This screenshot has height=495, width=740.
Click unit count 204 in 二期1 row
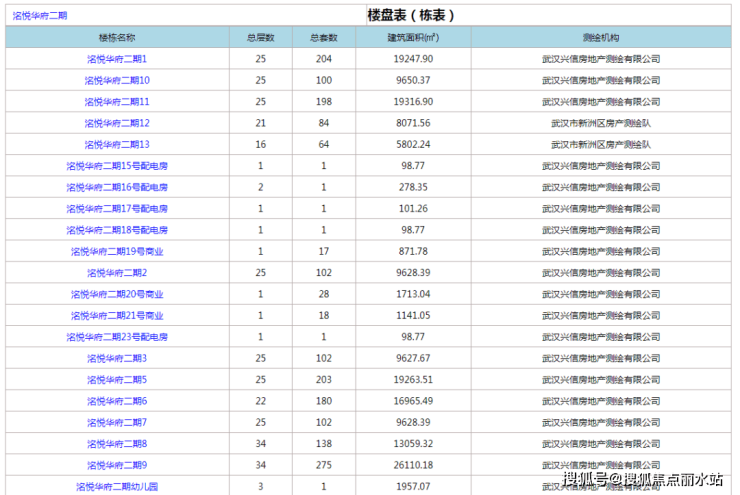(324, 59)
